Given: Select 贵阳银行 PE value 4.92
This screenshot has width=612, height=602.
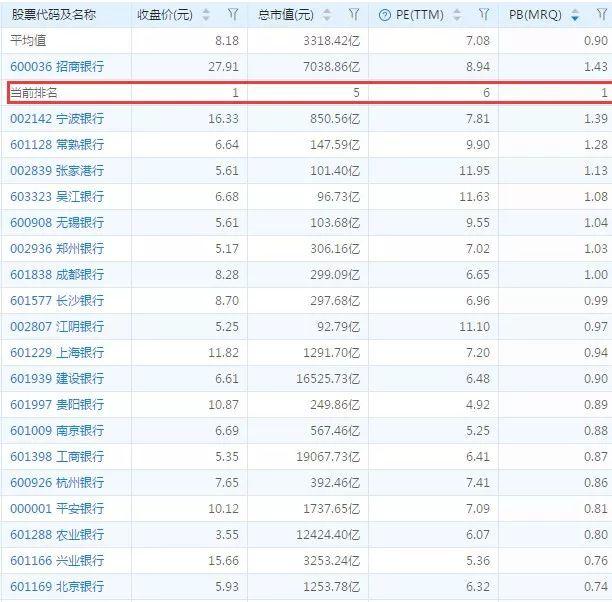Looking at the screenshot, I should pyautogui.click(x=478, y=405).
